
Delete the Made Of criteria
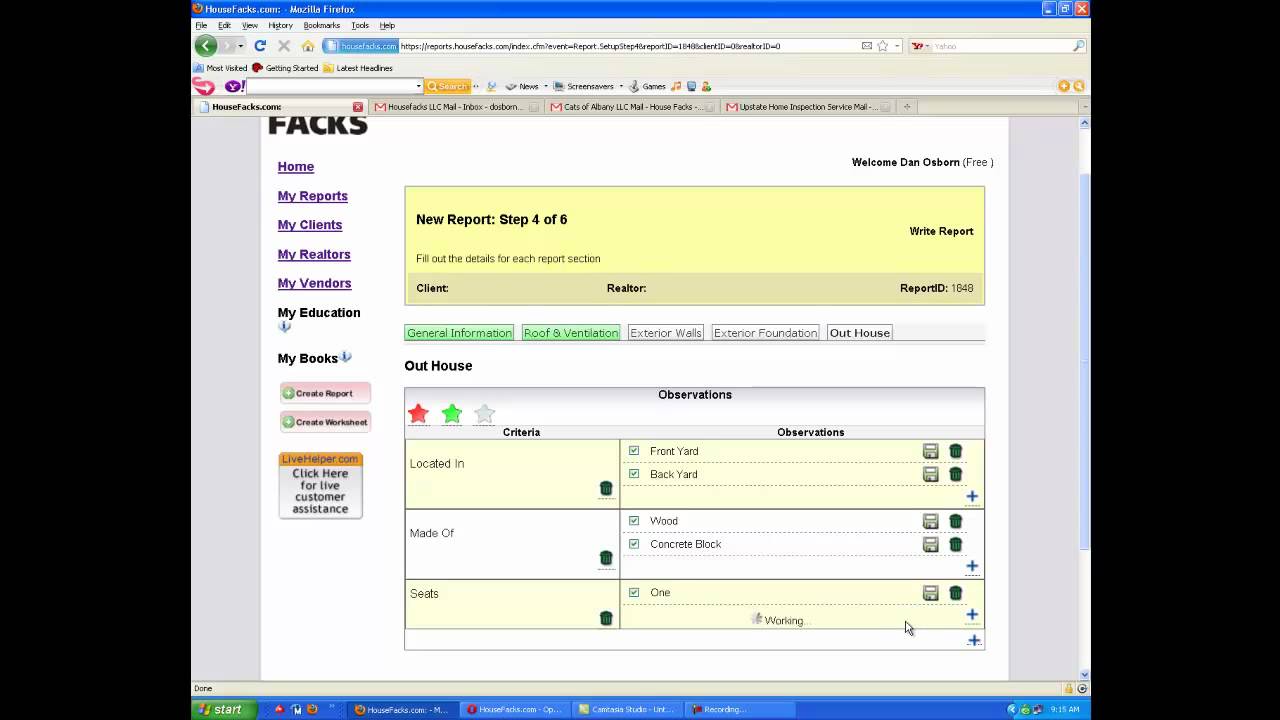tap(605, 558)
